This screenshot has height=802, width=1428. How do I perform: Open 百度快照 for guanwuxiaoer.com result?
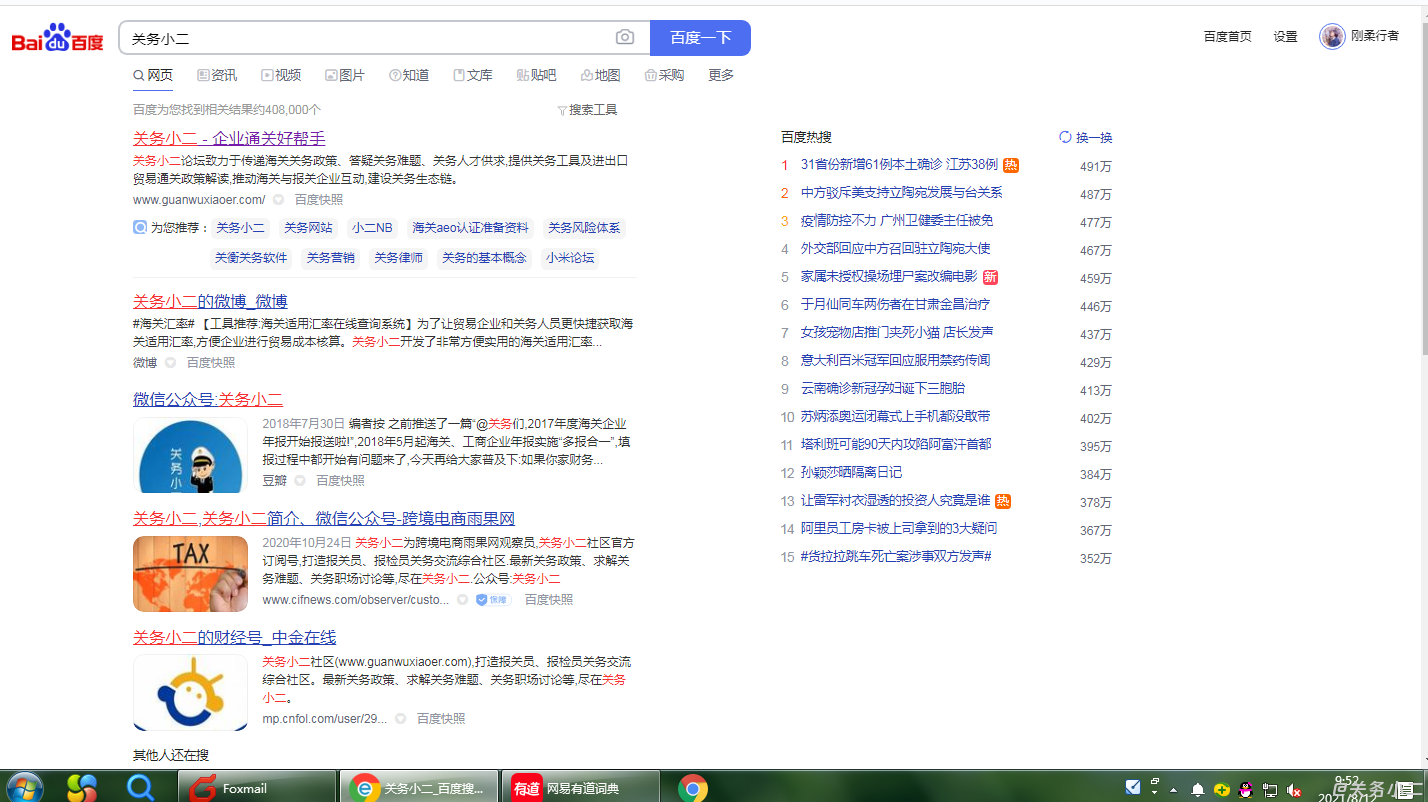tap(318, 200)
